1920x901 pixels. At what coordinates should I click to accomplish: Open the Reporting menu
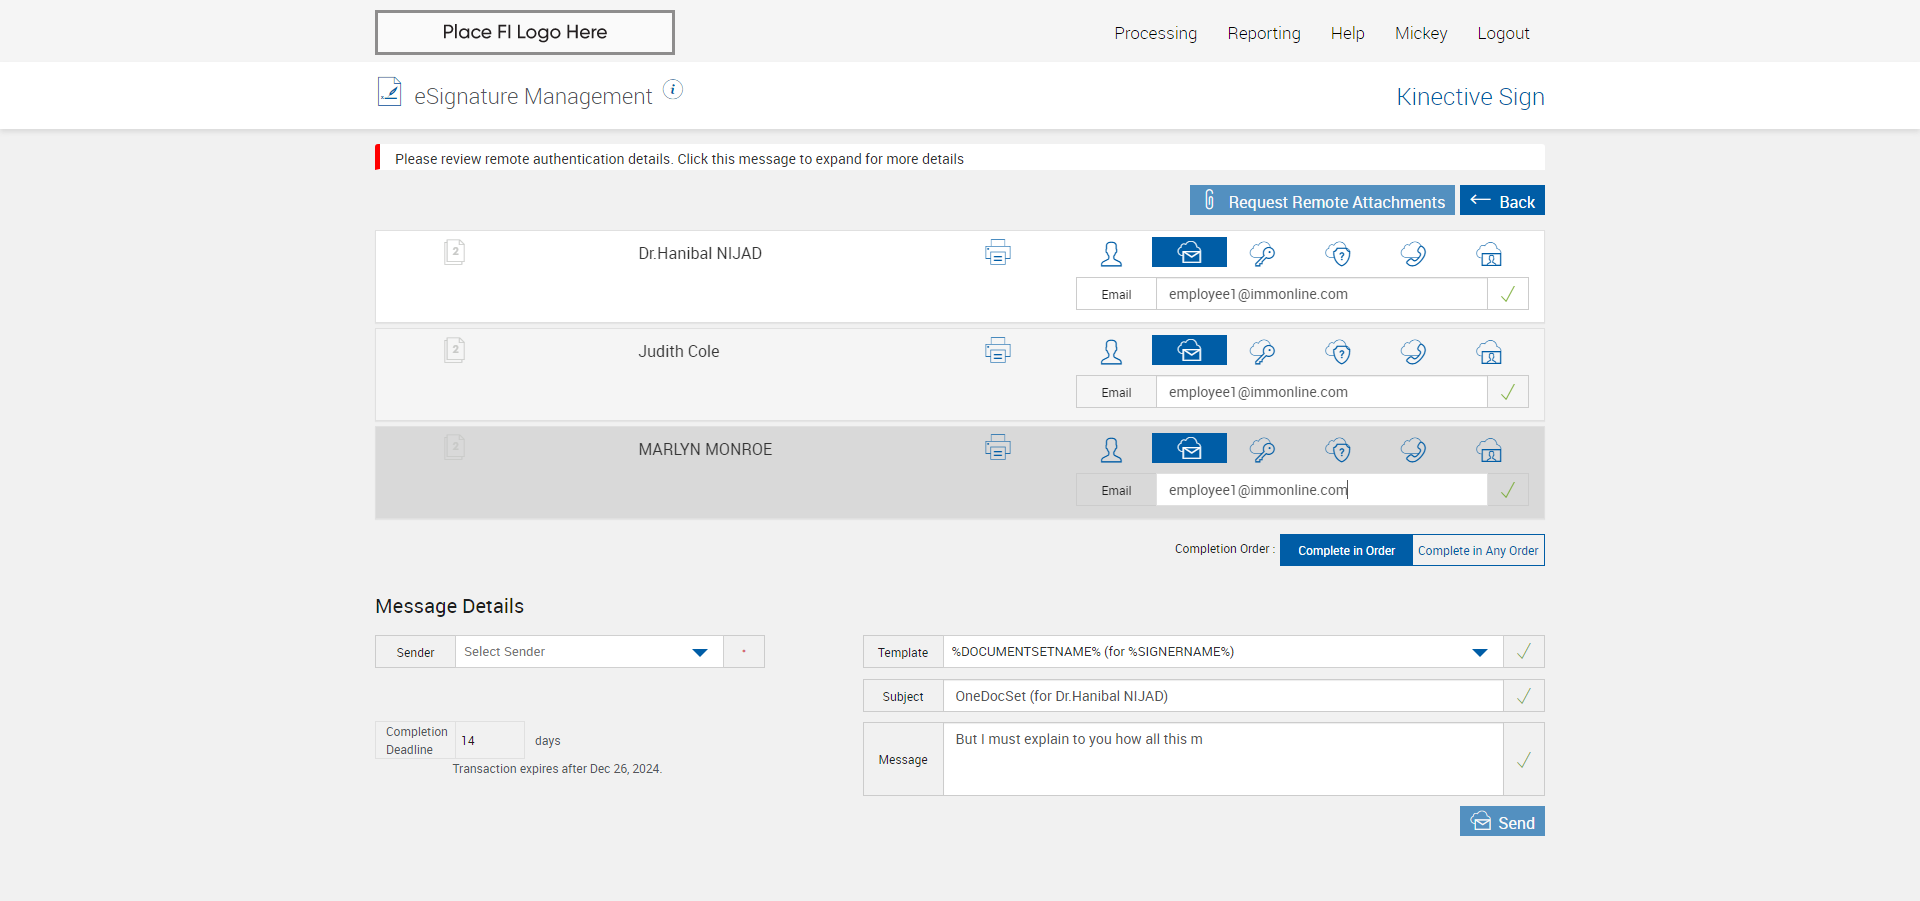point(1264,34)
